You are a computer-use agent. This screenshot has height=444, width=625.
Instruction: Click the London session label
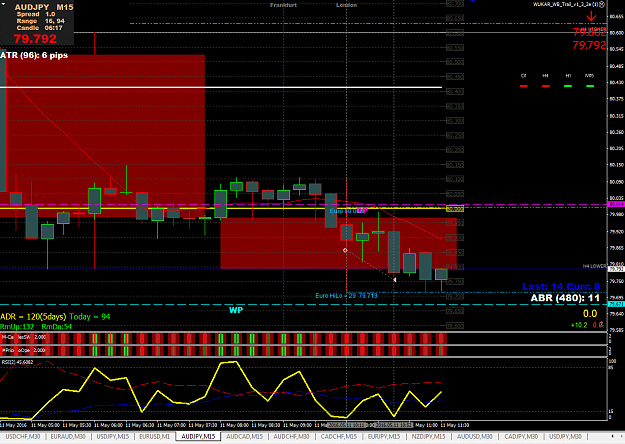point(346,5)
